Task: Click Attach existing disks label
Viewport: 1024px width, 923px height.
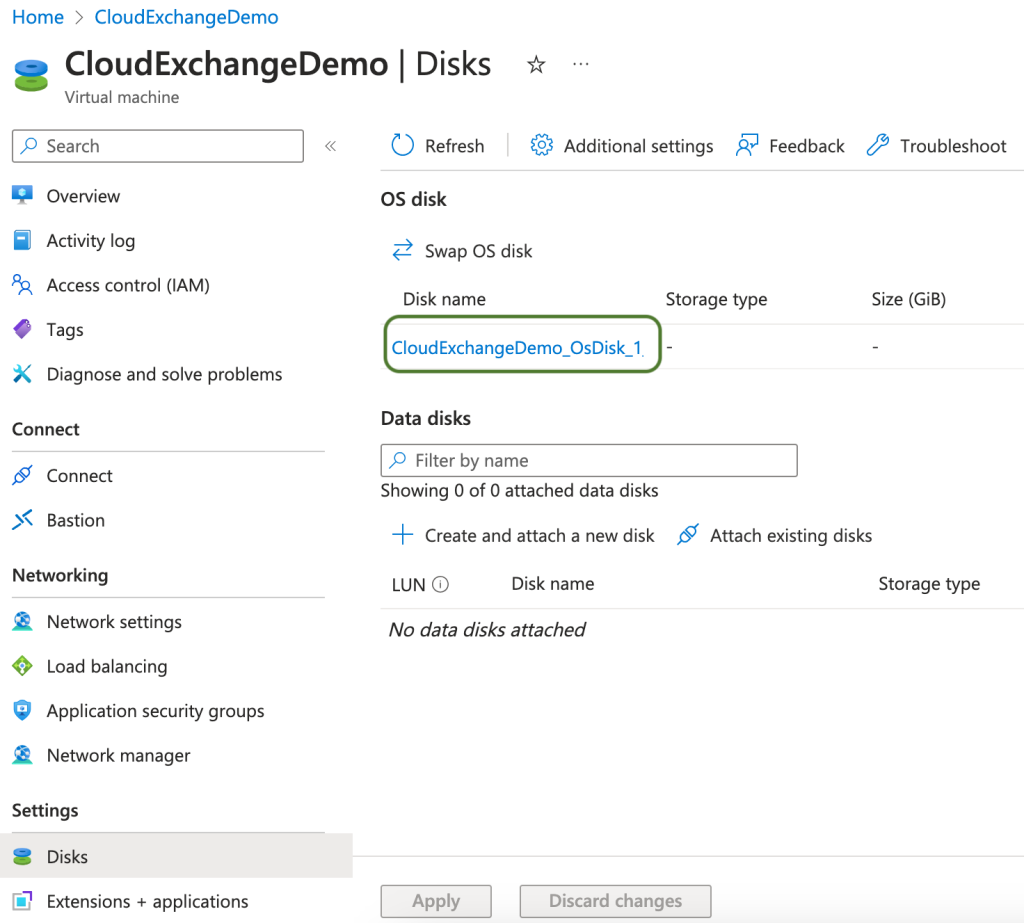Action: coord(791,535)
